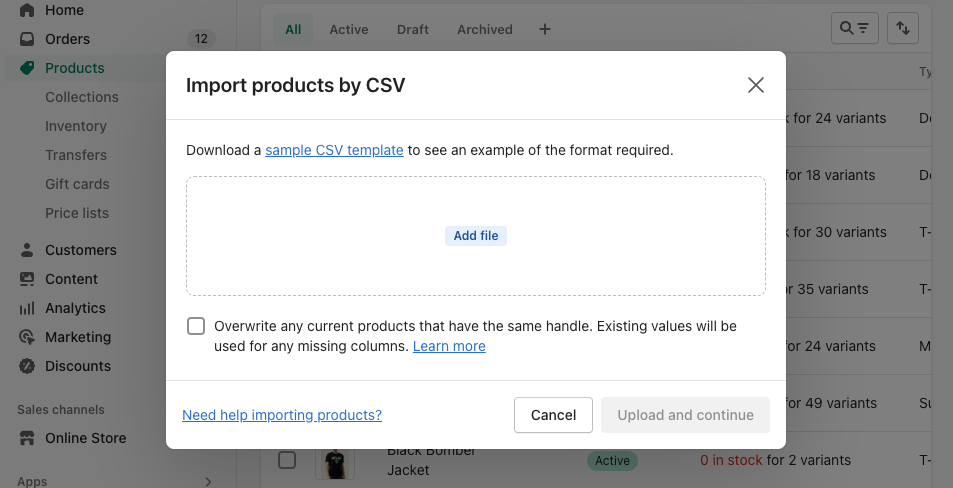
Task: Click the Customers person icon
Action: click(x=27, y=250)
